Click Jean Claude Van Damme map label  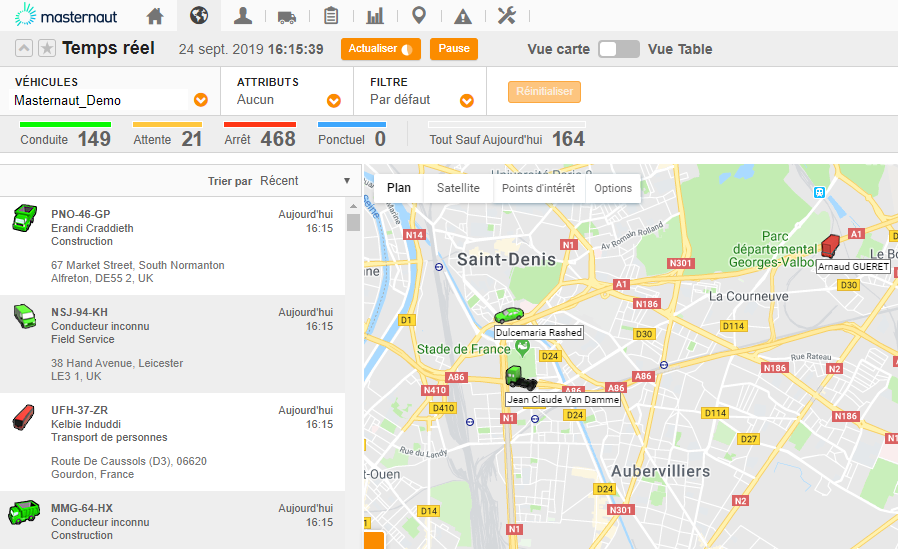coord(564,400)
